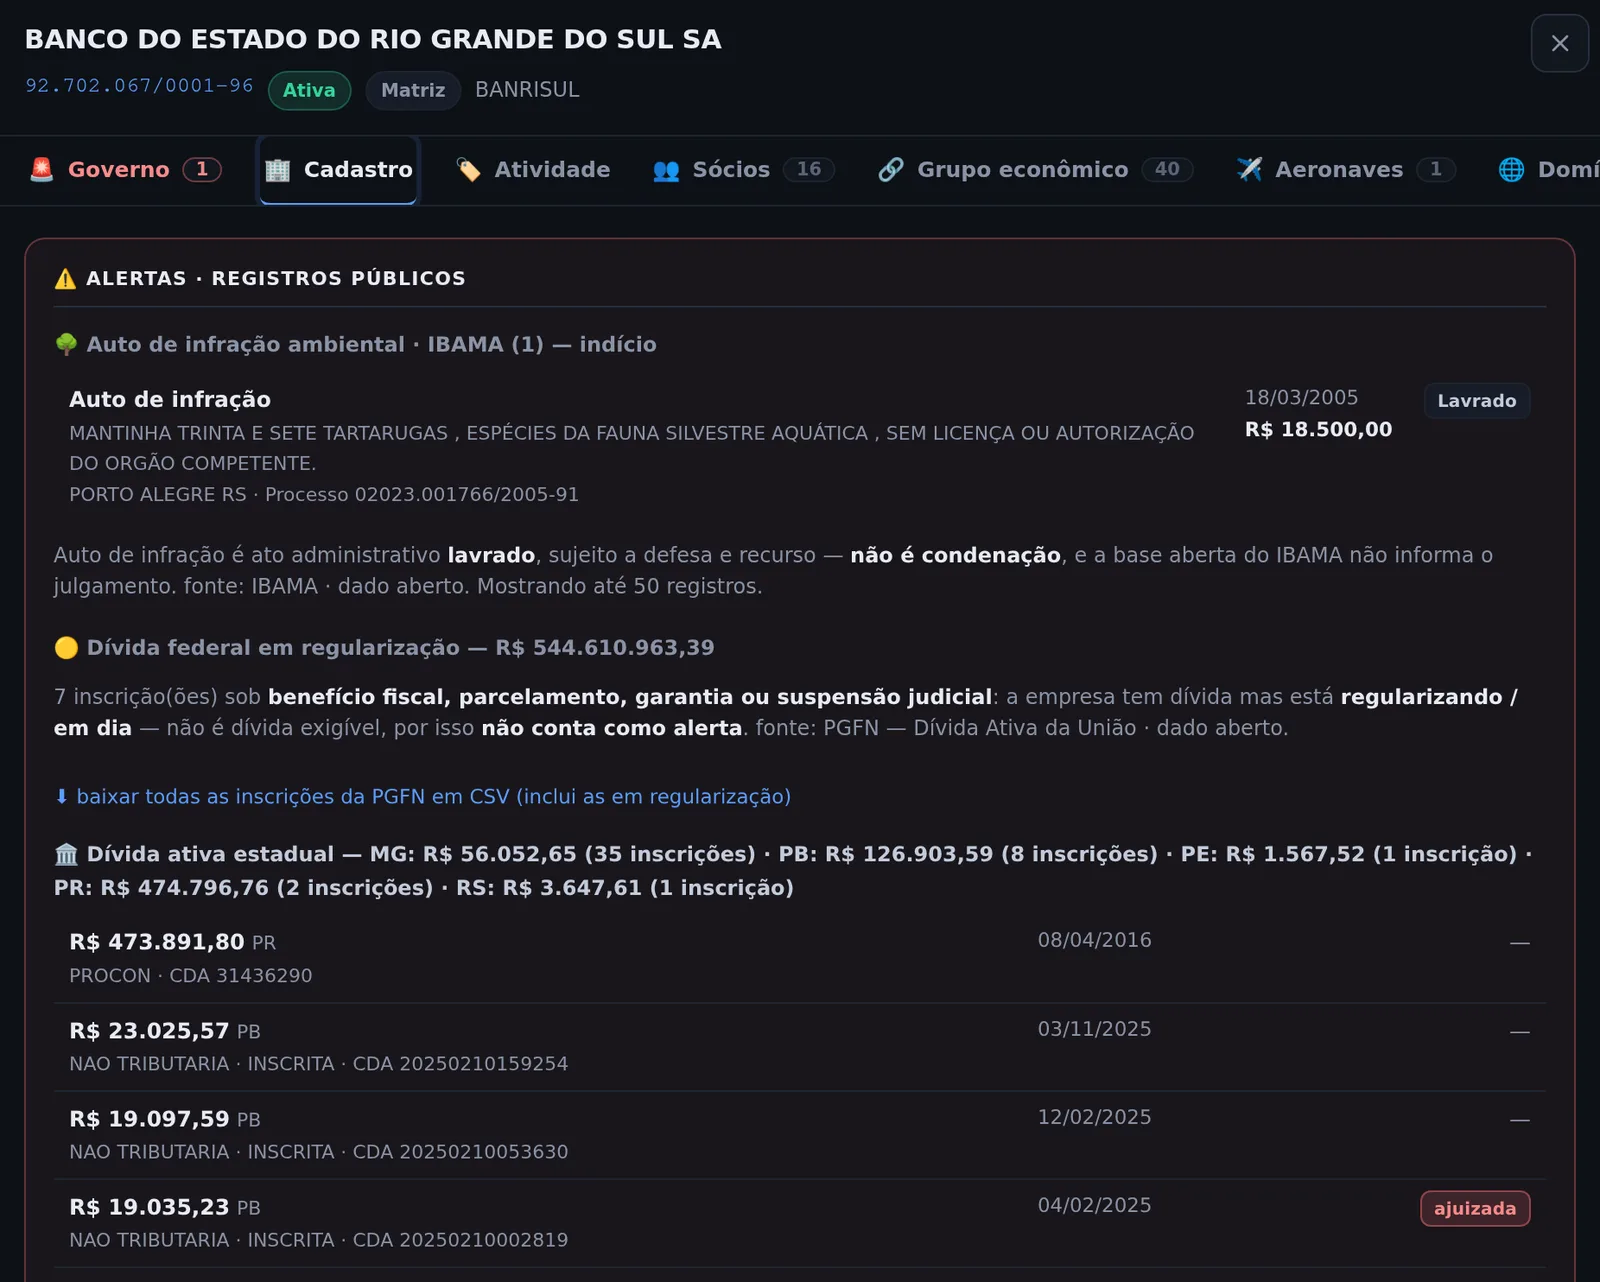Click the bank building icon beside Dívida ativa estadual
Image resolution: width=1600 pixels, height=1282 pixels.
pos(66,855)
